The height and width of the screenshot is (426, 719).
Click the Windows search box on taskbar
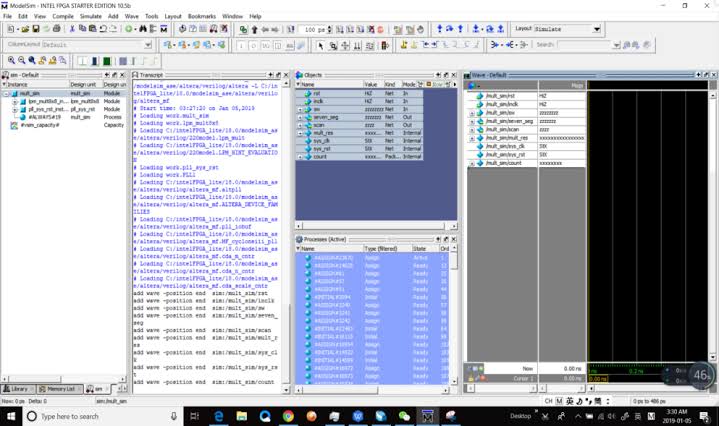point(101,416)
